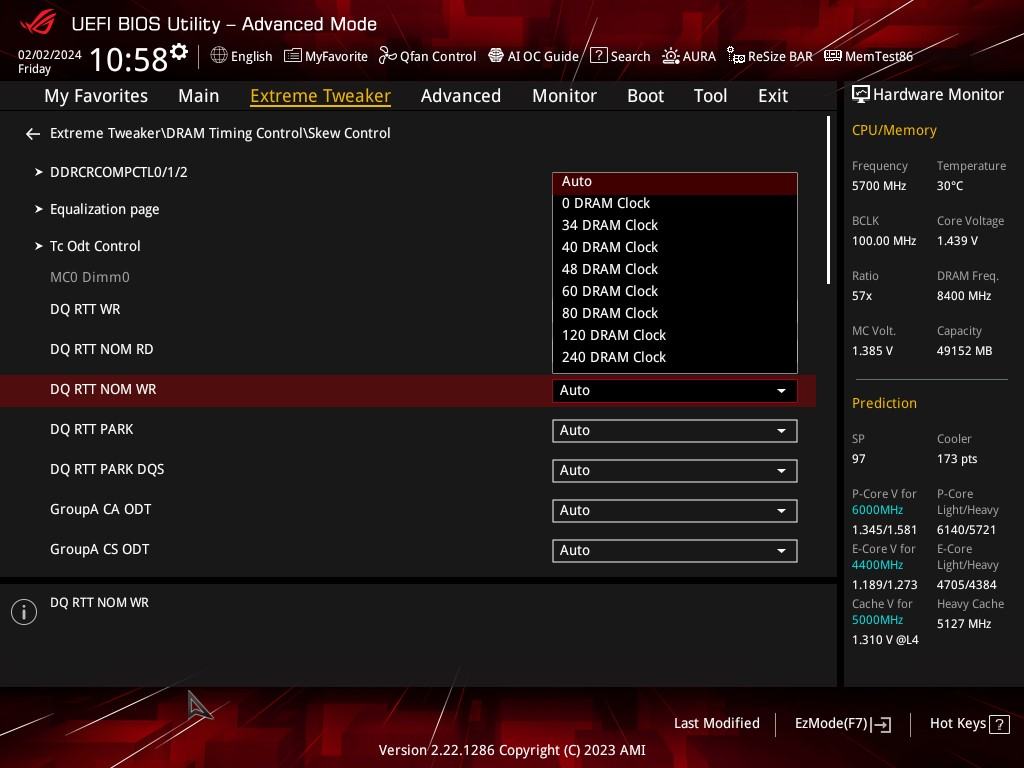1024x768 pixels.
Task: Go back using the left arrow
Action: (x=33, y=134)
